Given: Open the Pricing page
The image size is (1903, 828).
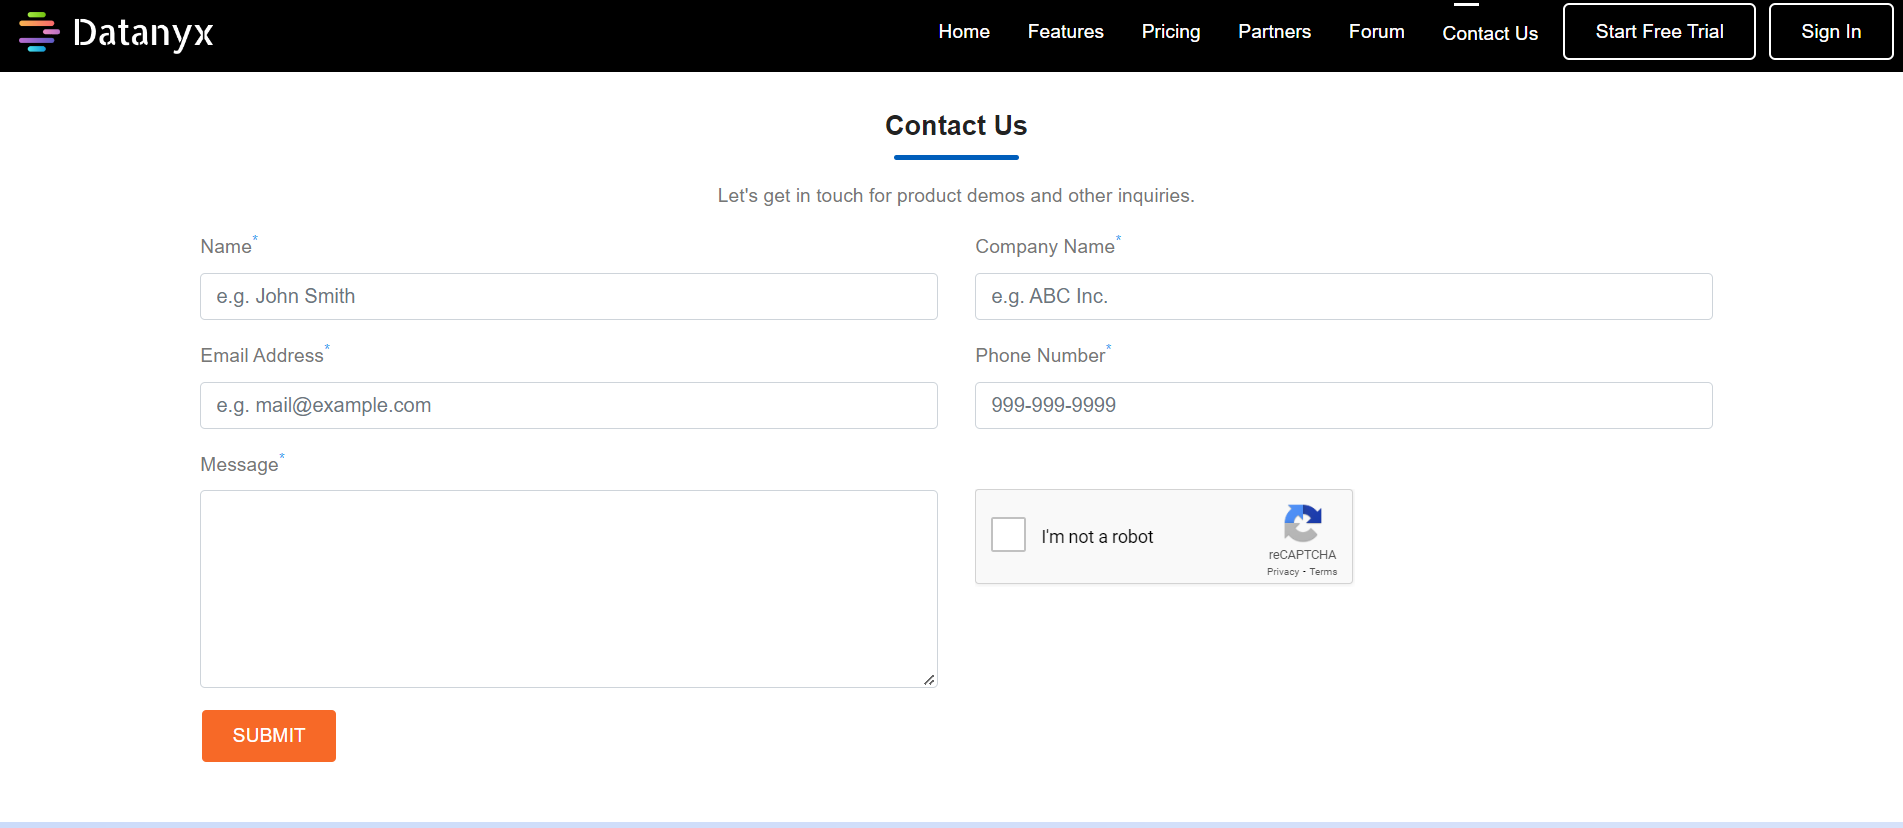Looking at the screenshot, I should pyautogui.click(x=1170, y=32).
